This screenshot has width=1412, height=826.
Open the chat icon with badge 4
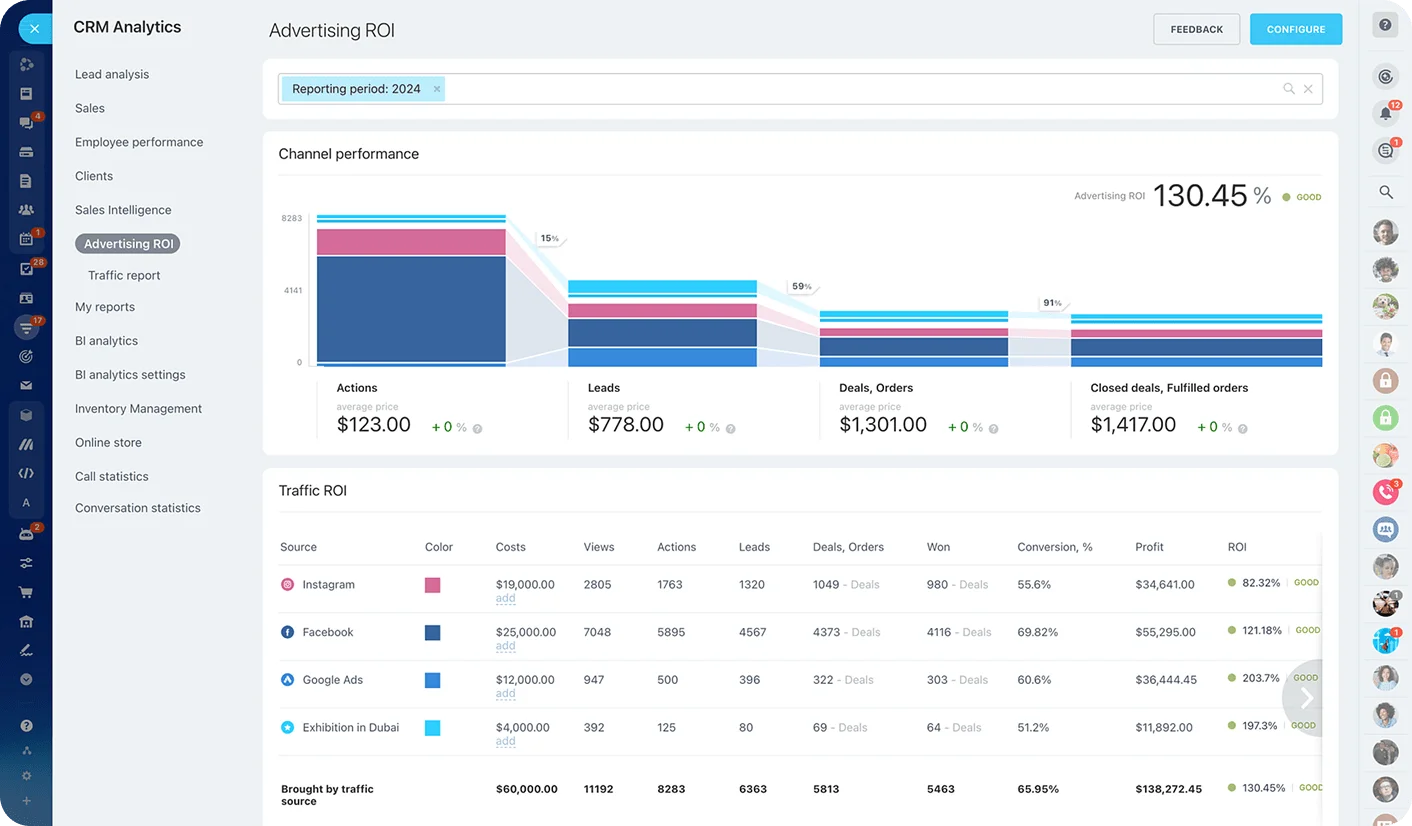26,123
